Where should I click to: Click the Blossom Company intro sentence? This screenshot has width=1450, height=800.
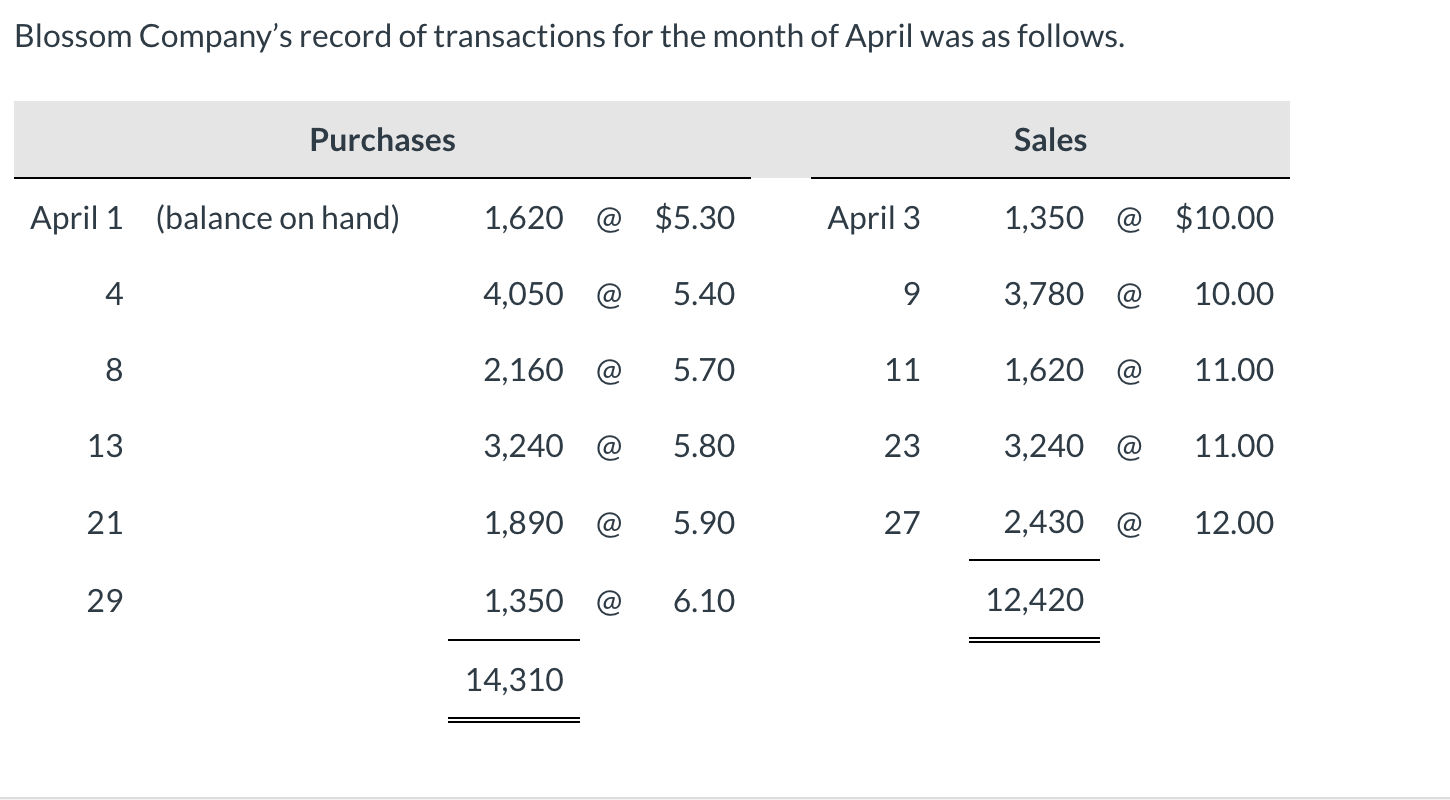coord(569,37)
